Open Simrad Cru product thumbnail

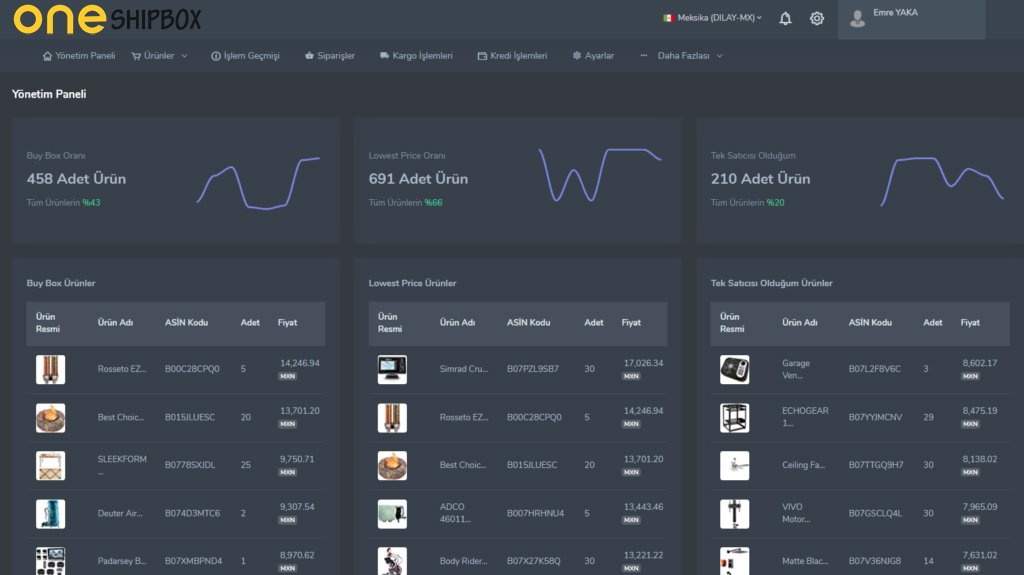(x=392, y=370)
